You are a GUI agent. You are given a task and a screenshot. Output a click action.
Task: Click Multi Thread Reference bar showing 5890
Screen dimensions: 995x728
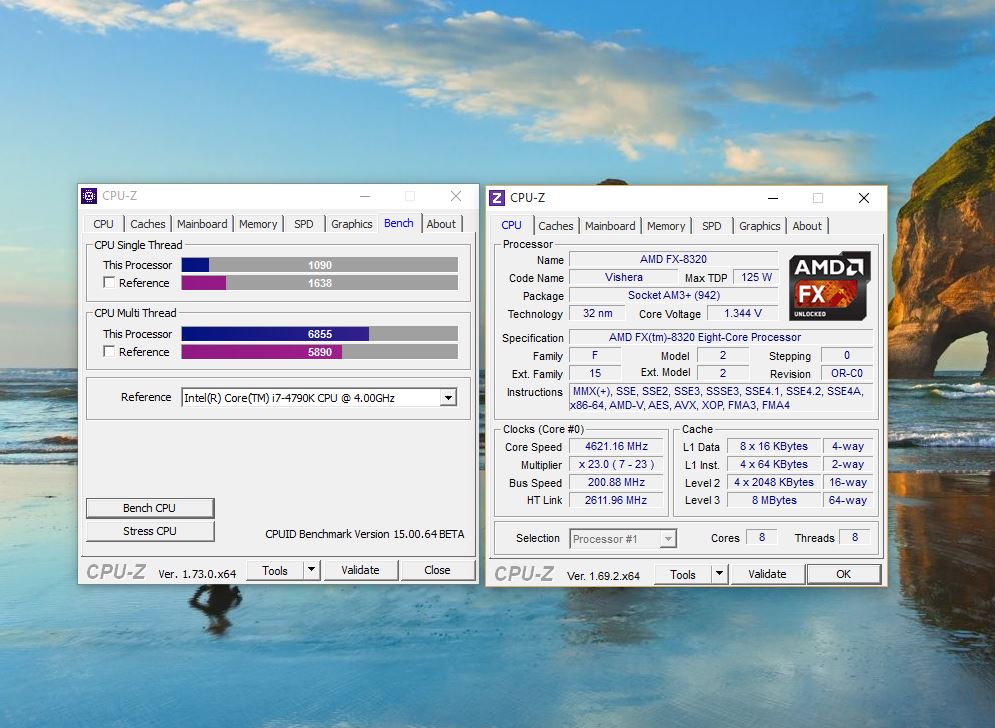[x=320, y=352]
